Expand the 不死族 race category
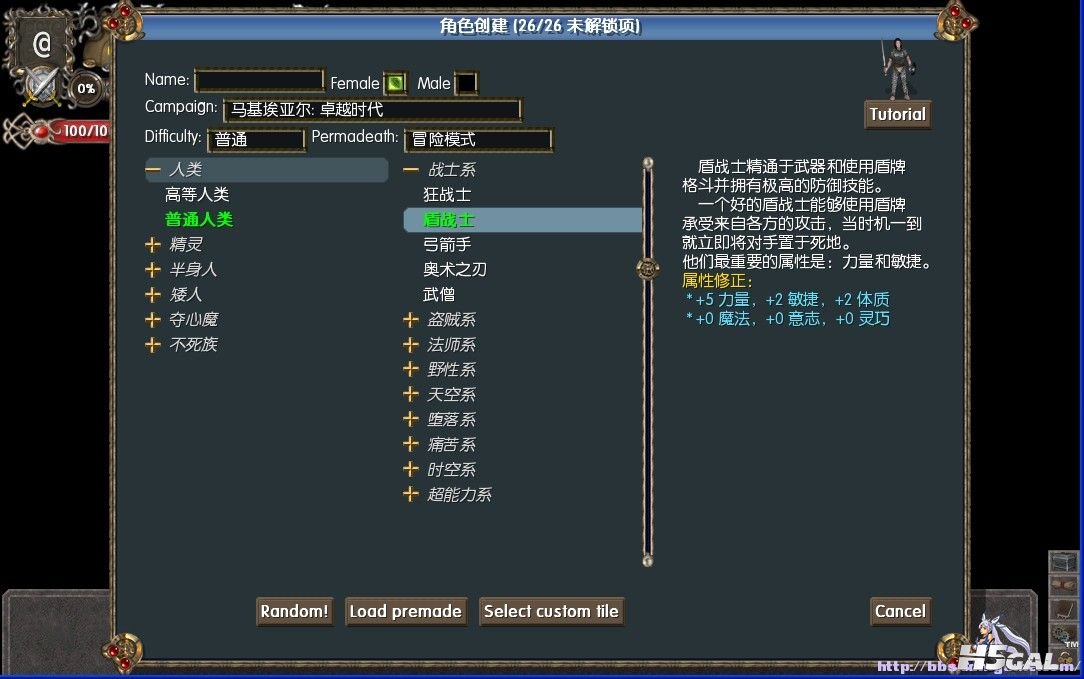 tap(153, 344)
